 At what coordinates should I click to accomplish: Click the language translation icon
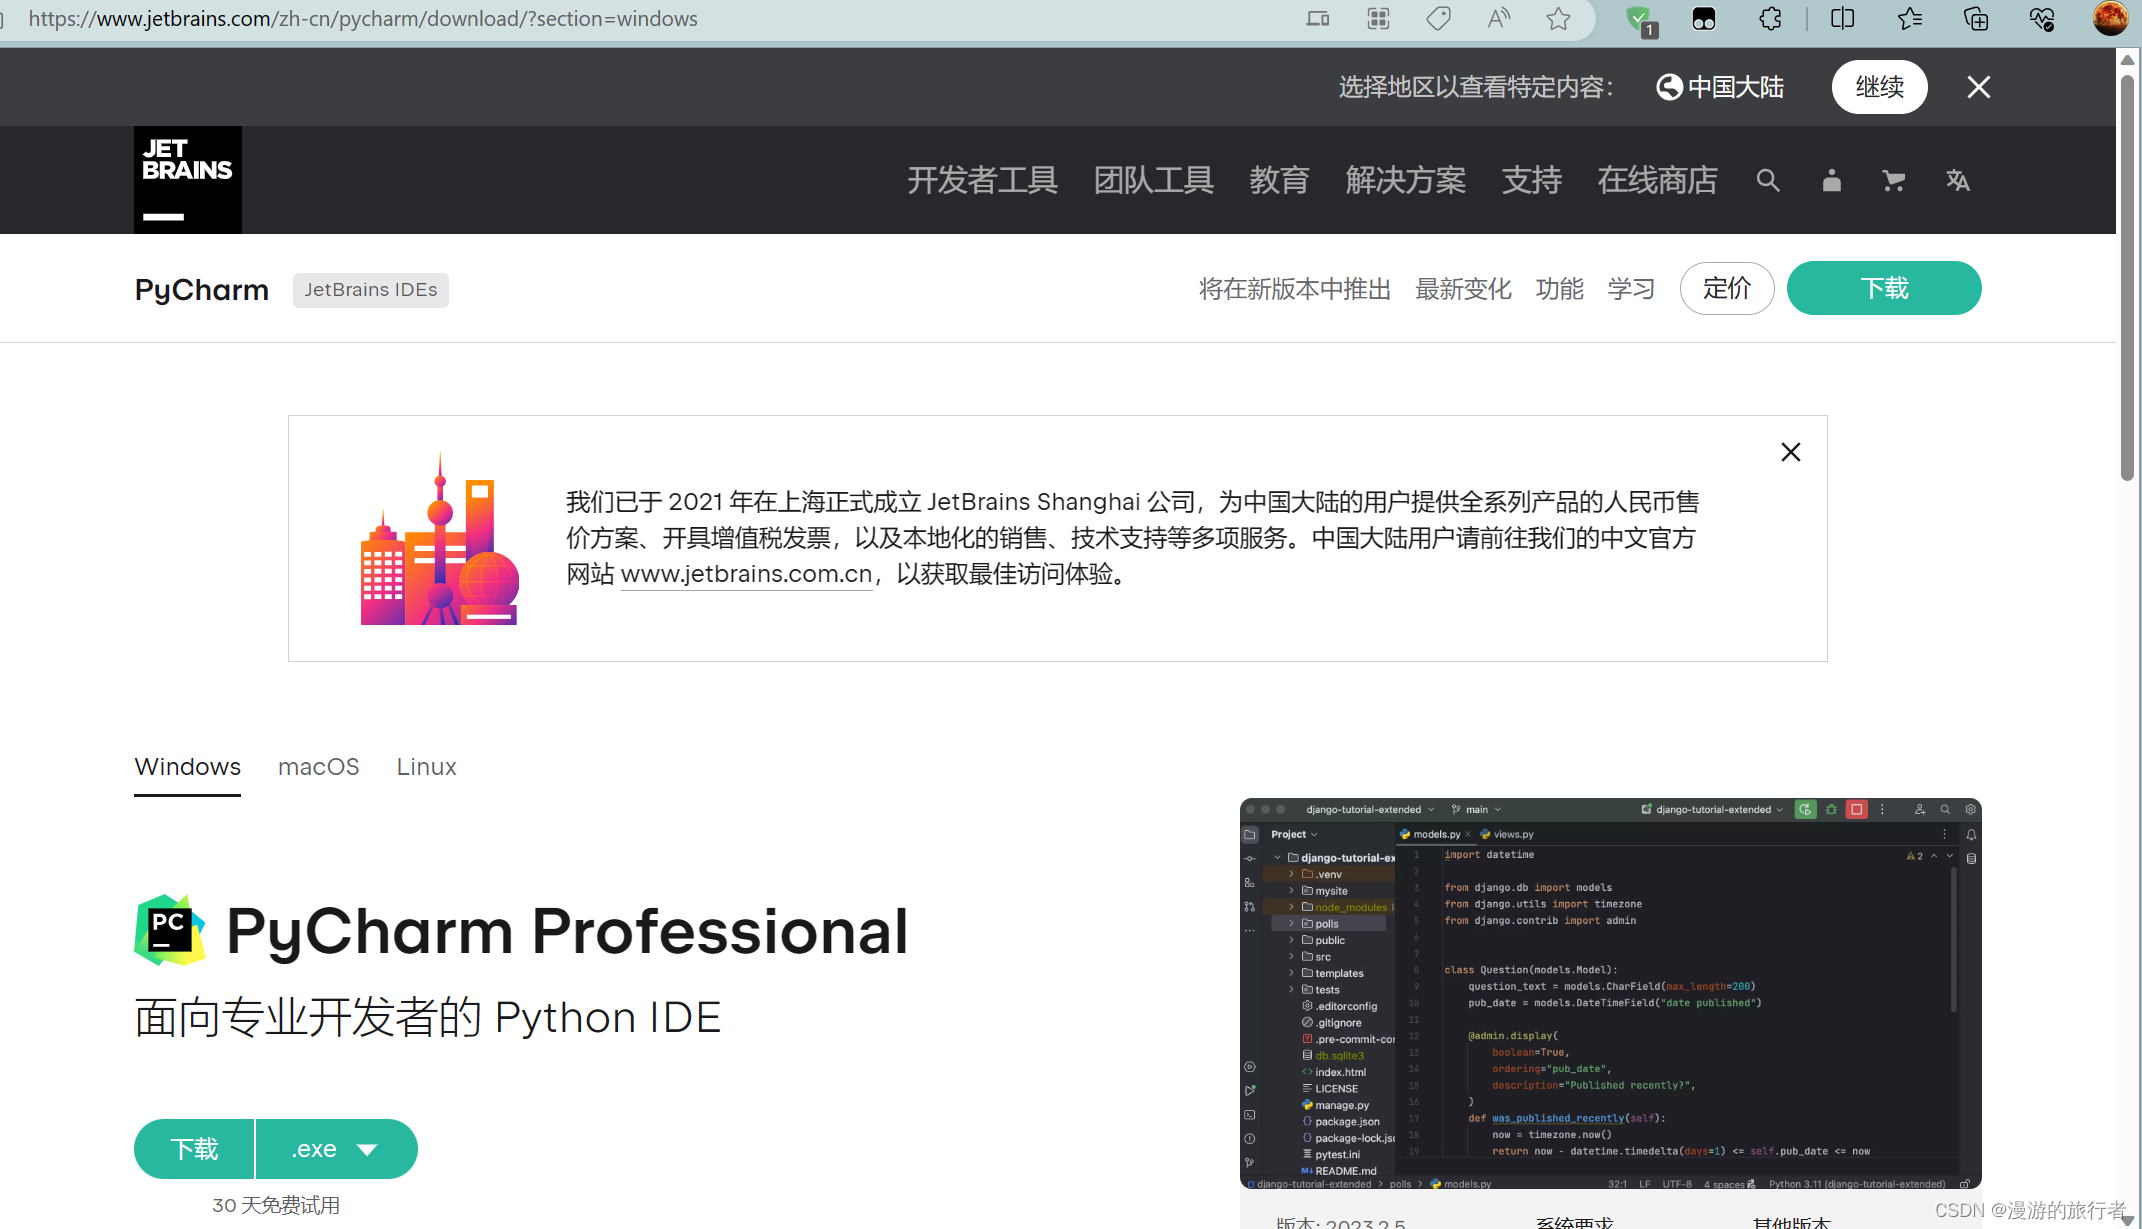coord(1957,181)
